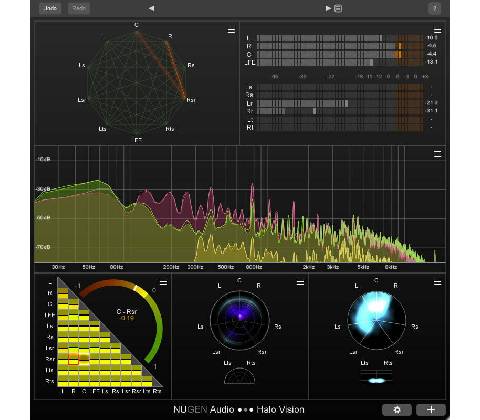Go to the previous preset with the left arrow
480x420 pixels.
click(x=151, y=8)
